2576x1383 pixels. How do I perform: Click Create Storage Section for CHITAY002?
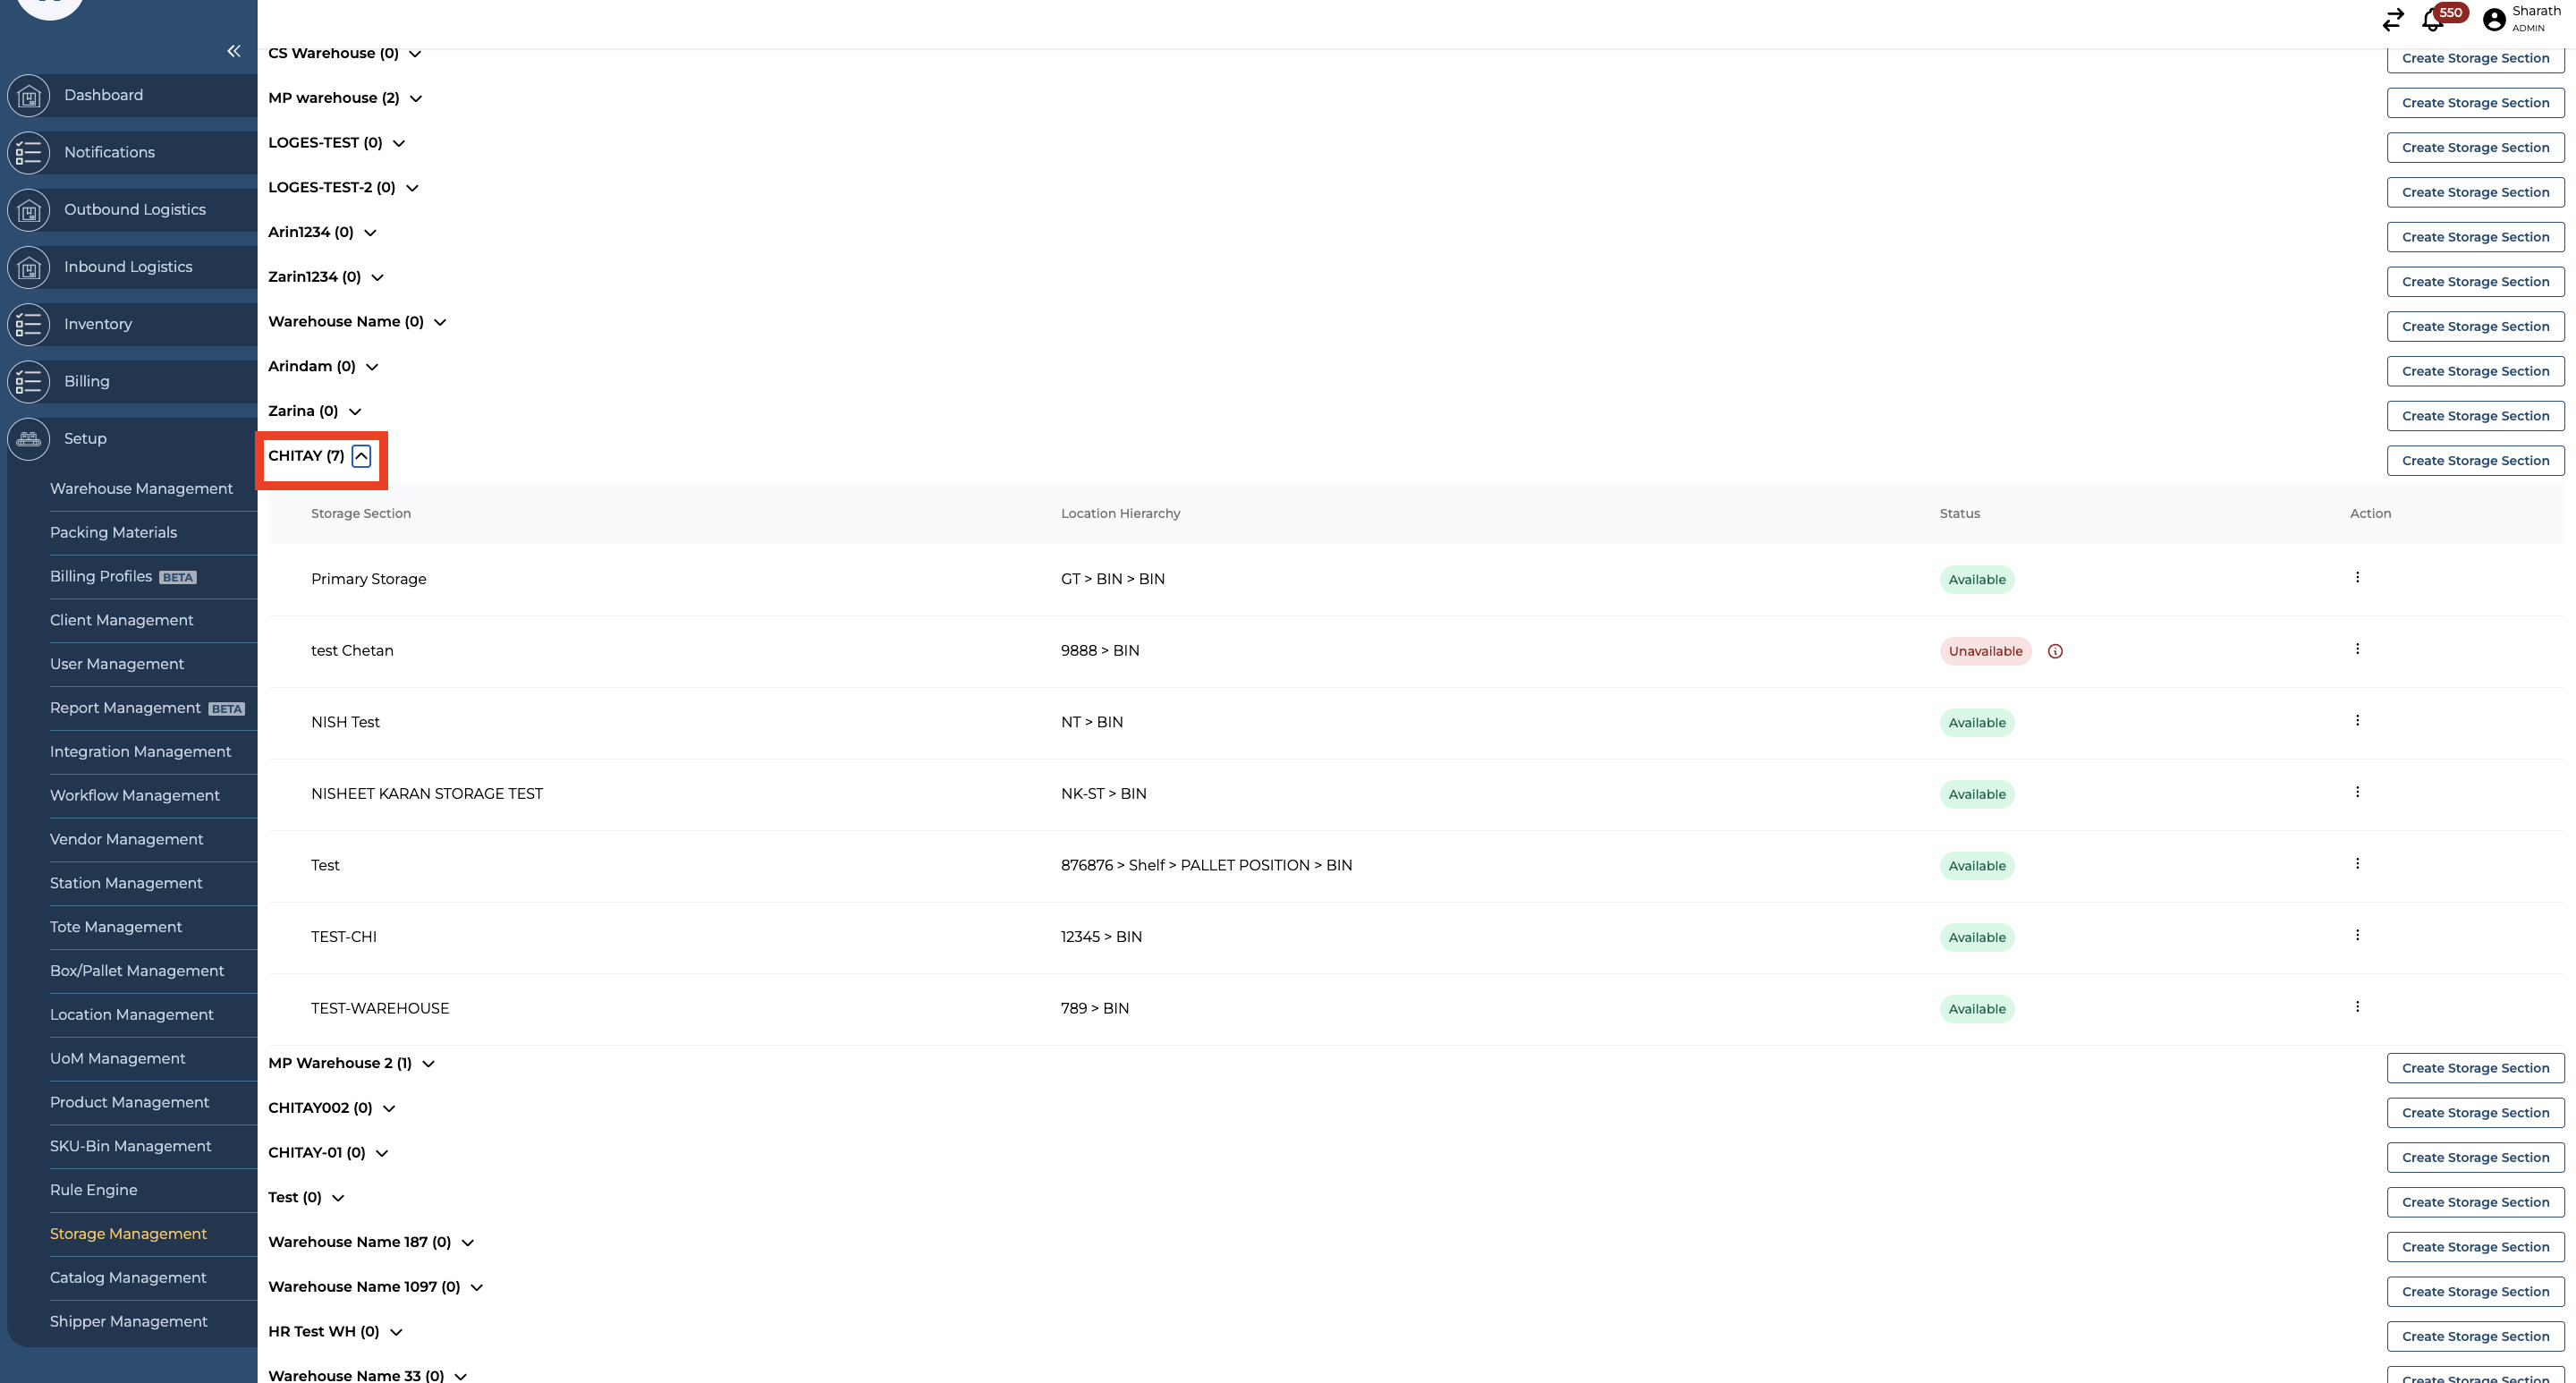coord(2475,1113)
